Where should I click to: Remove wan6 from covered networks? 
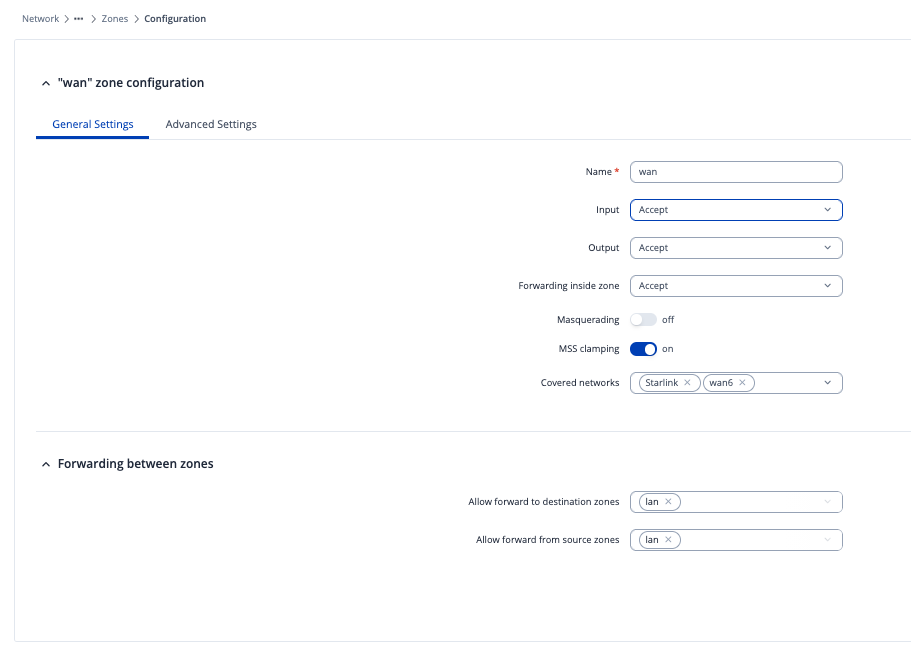point(742,383)
